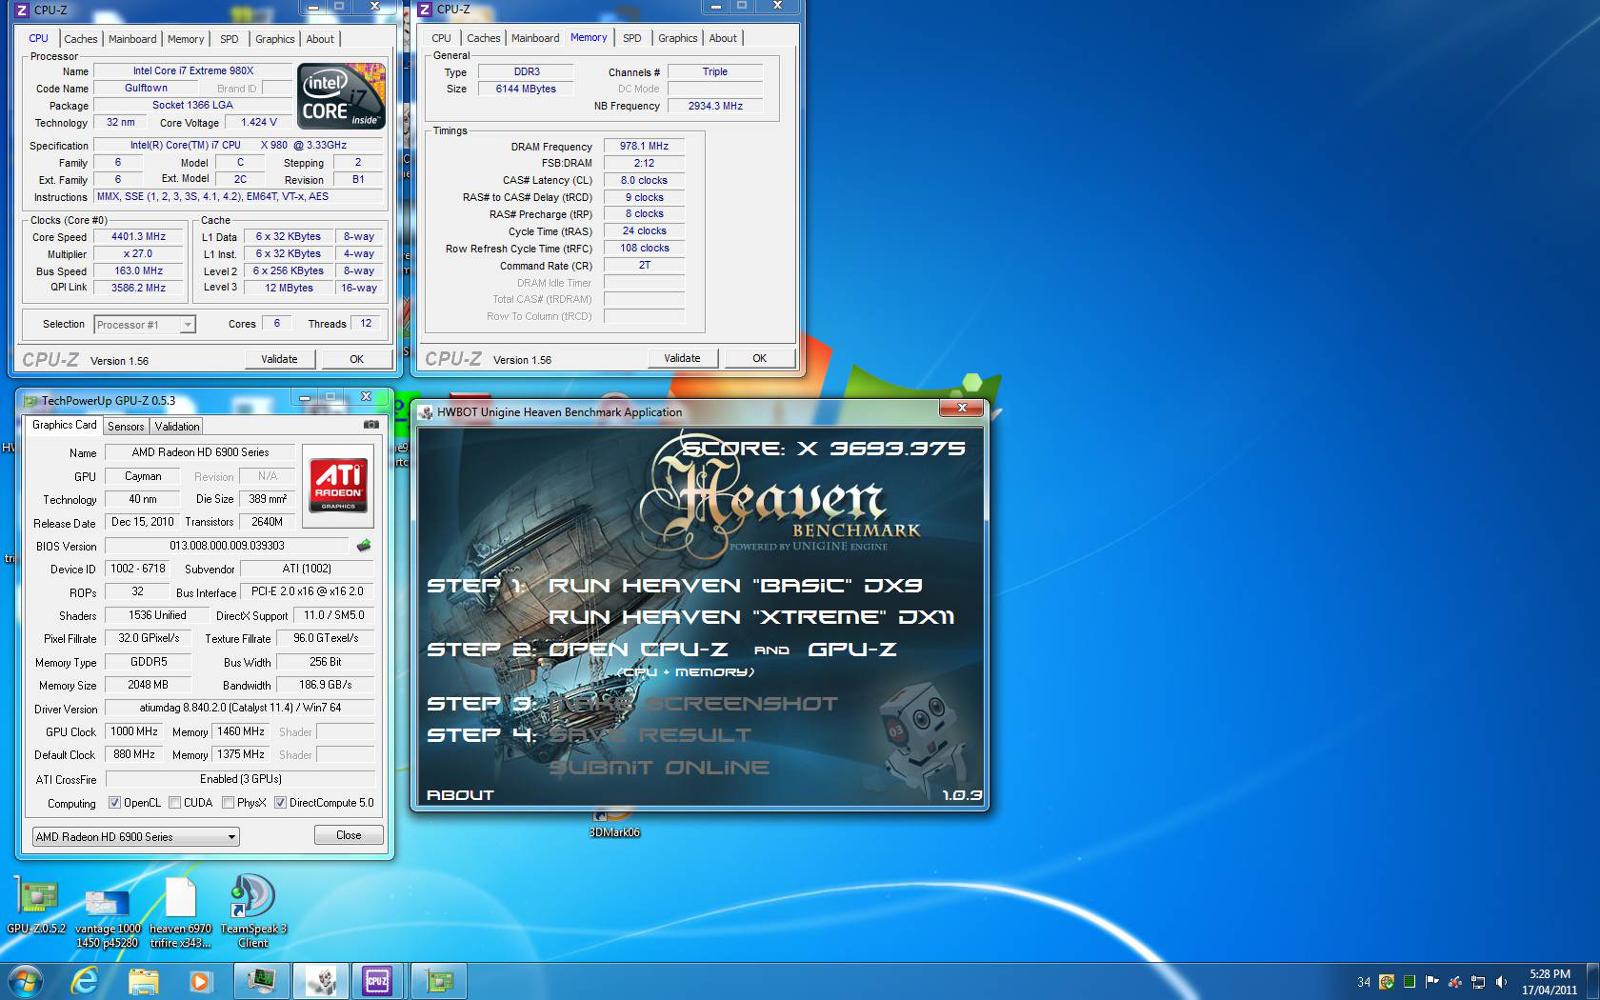
Task: Click SUBMIT ONLINE in Heaven window
Action: (660, 768)
